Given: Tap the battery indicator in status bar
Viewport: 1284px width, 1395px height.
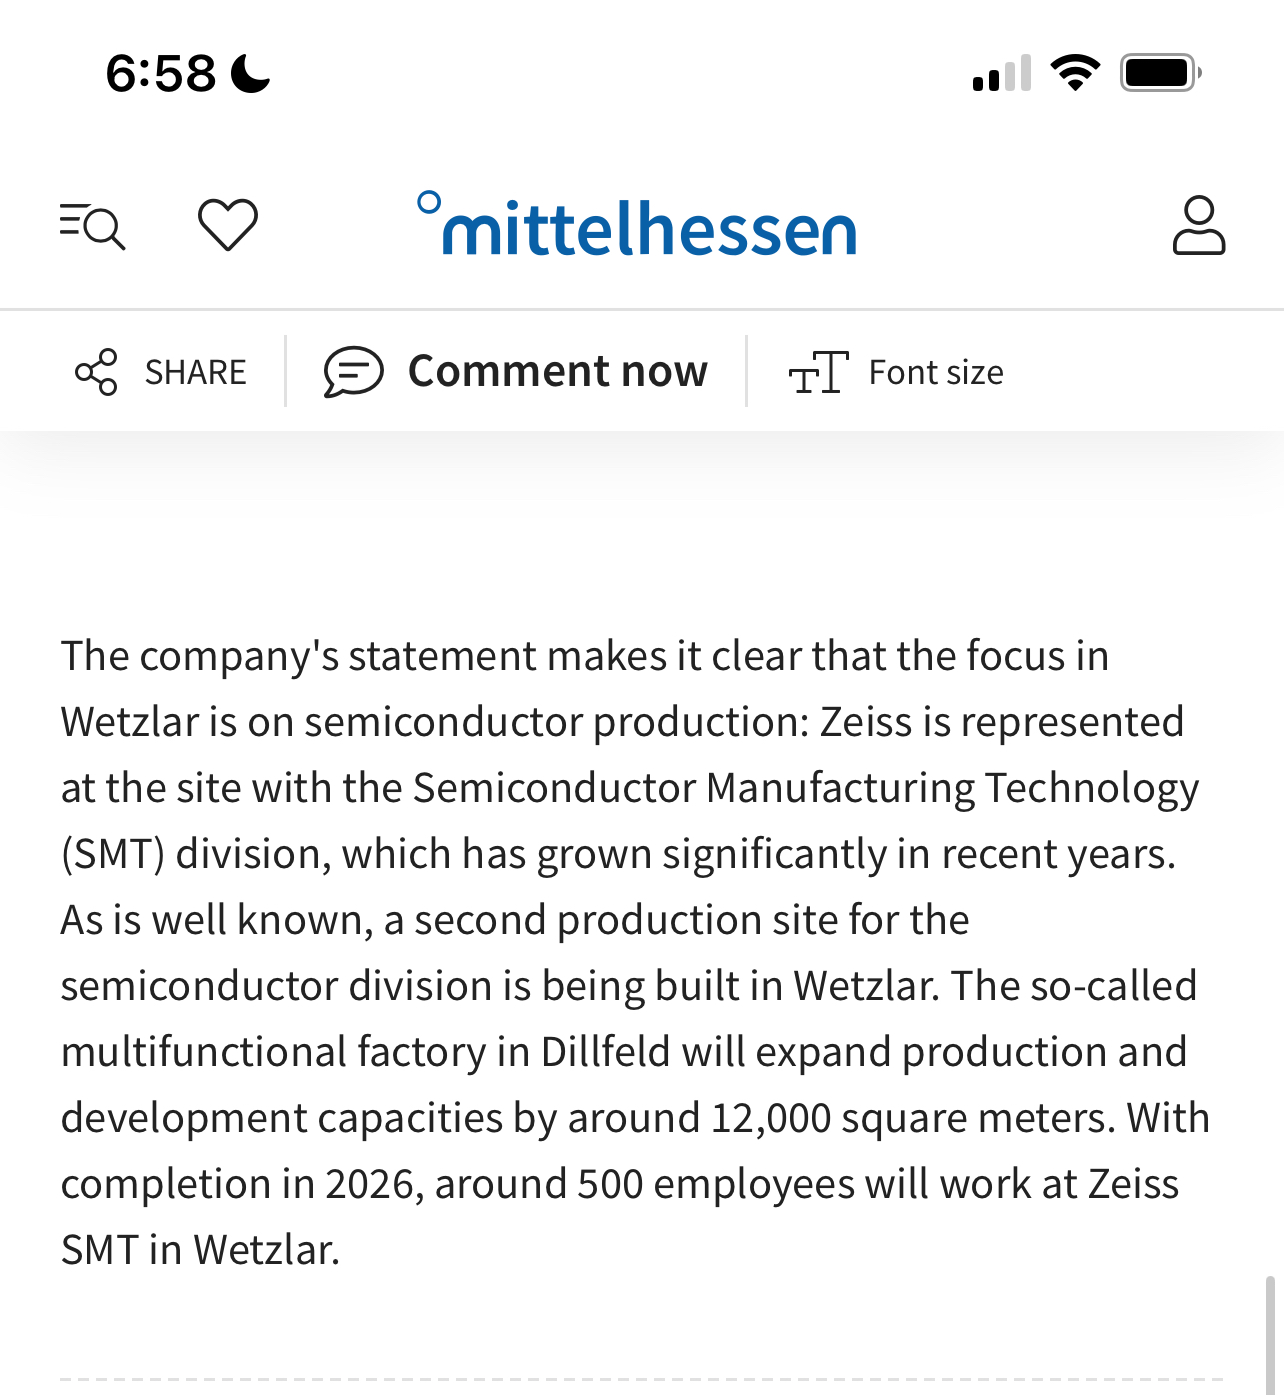Looking at the screenshot, I should point(1161,73).
